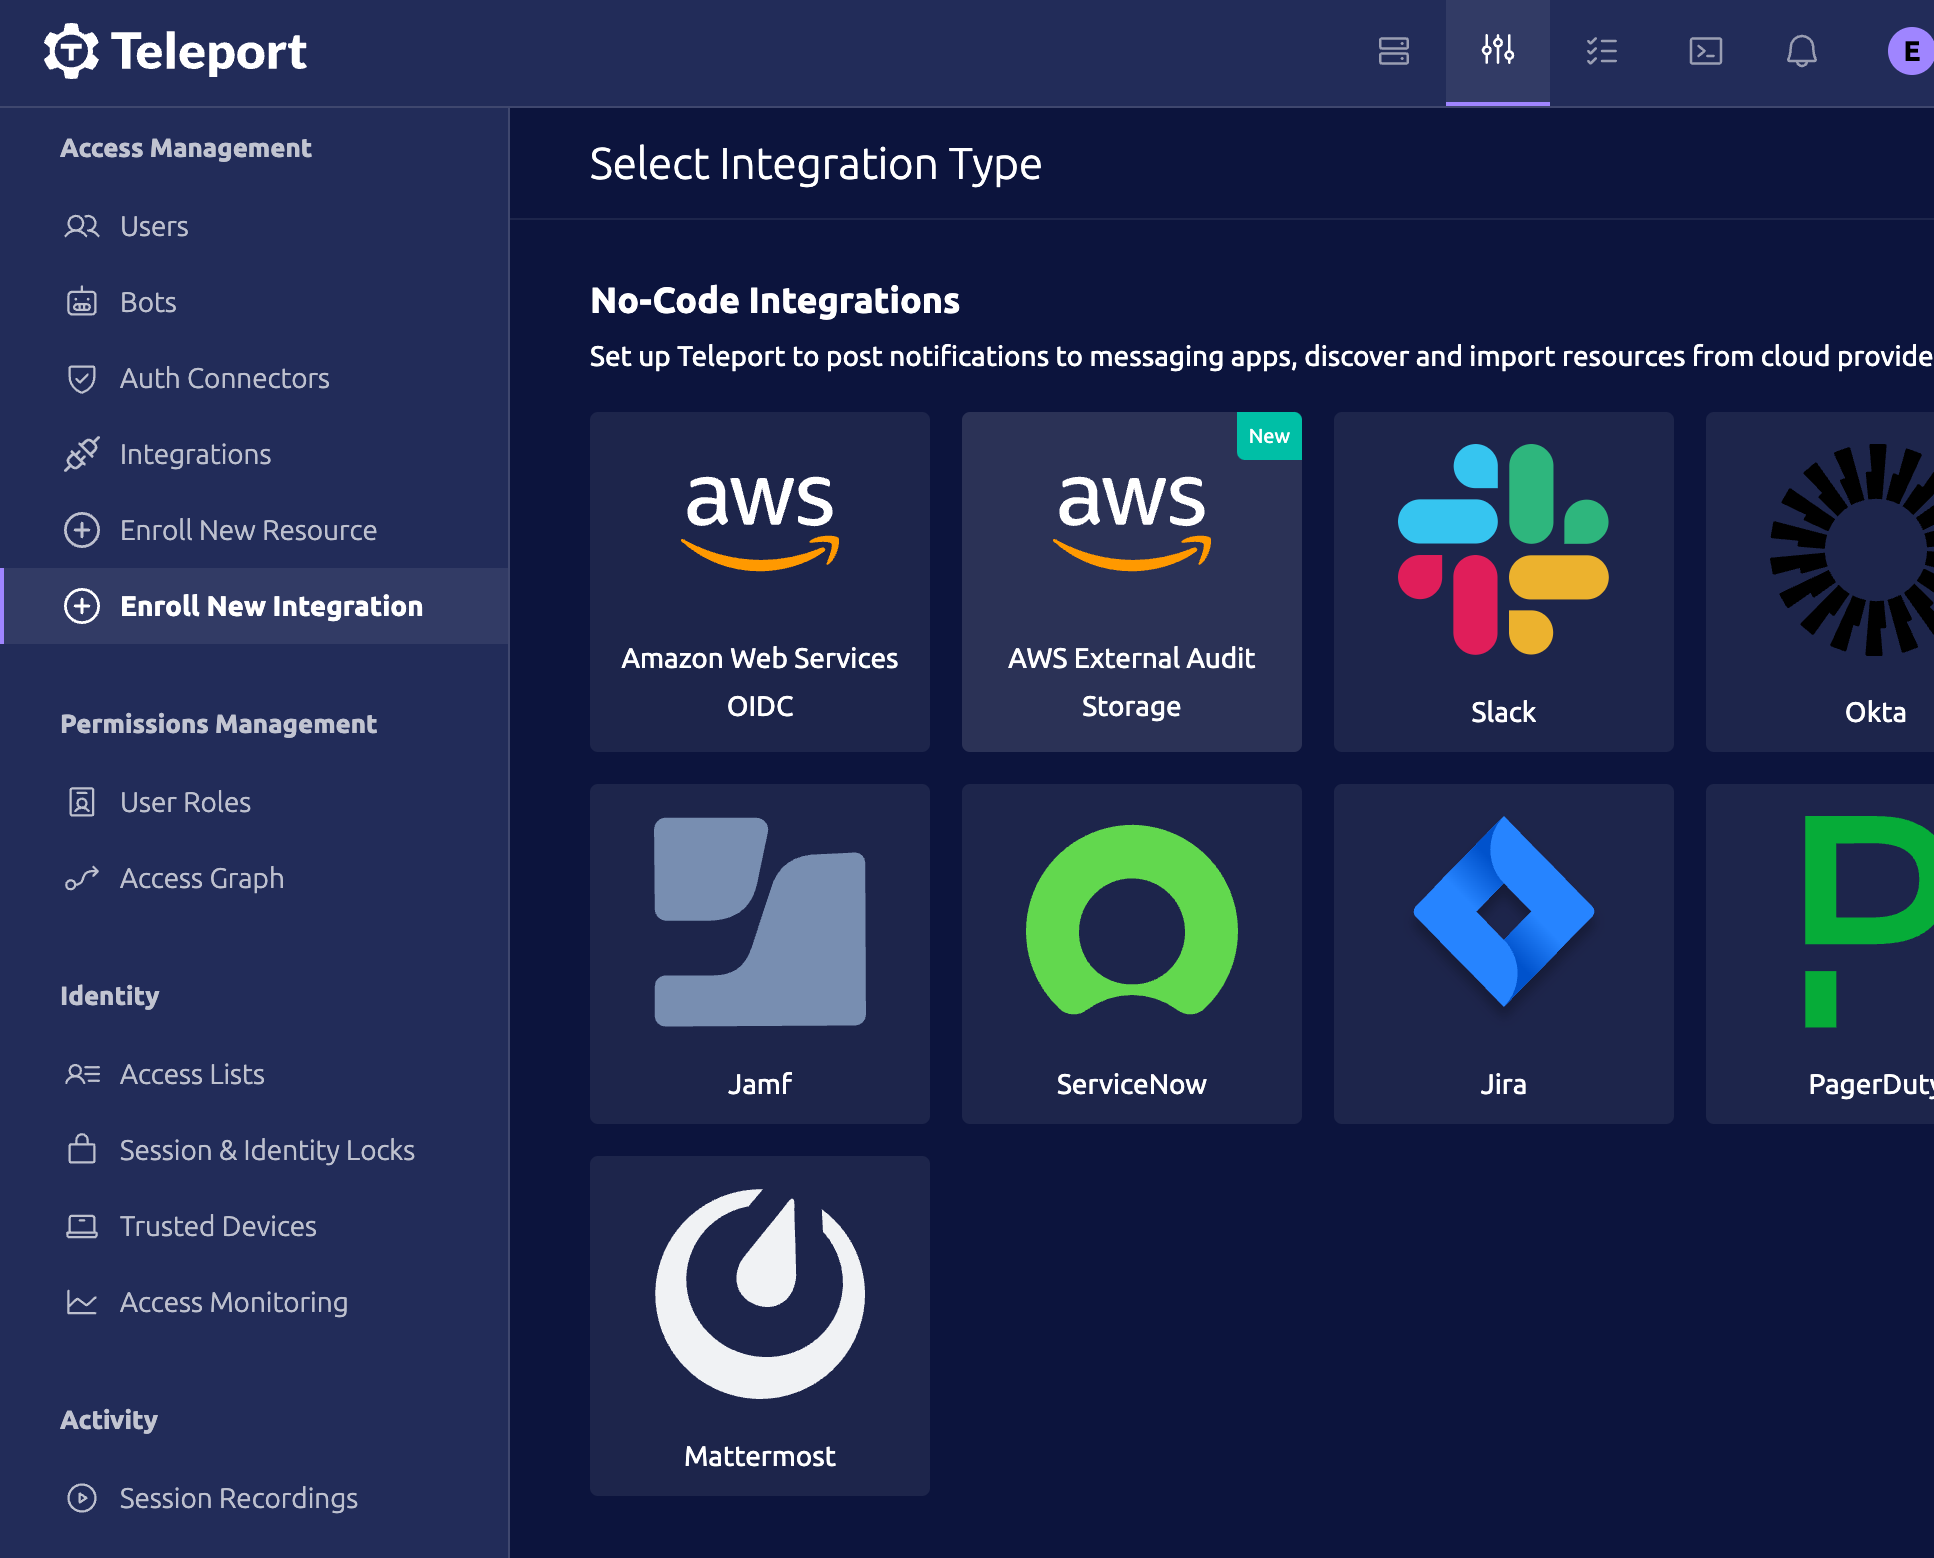Go to Users in sidebar
1934x1558 pixels.
point(154,226)
